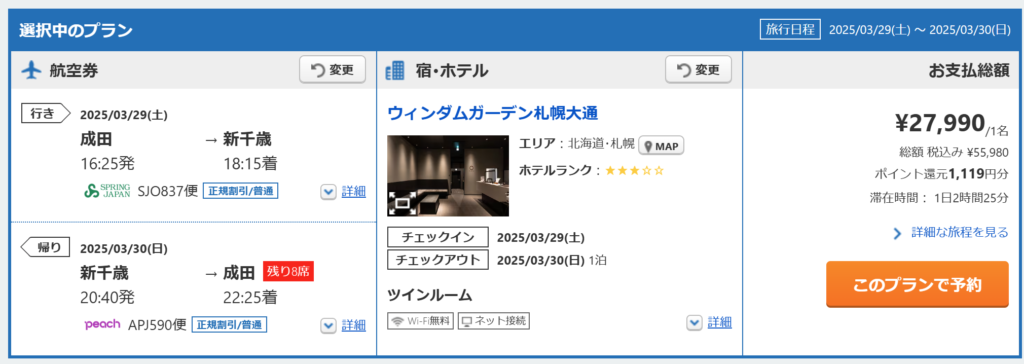Click 正規割引/普通 fare badge for APJ590便
The image size is (1024, 364).
click(x=230, y=324)
